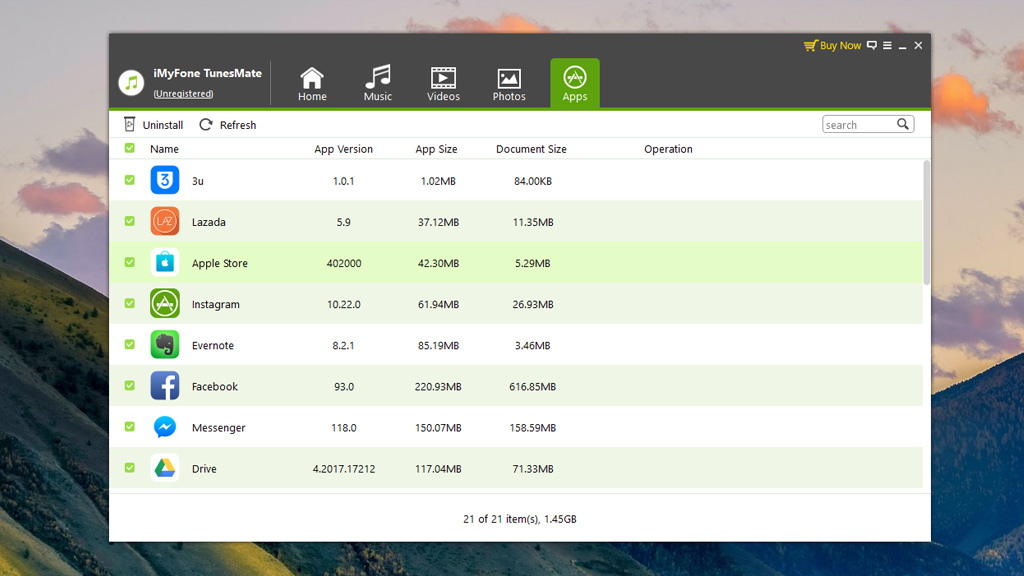This screenshot has height=576, width=1024.
Task: Click the Lazada app icon
Action: 165,221
